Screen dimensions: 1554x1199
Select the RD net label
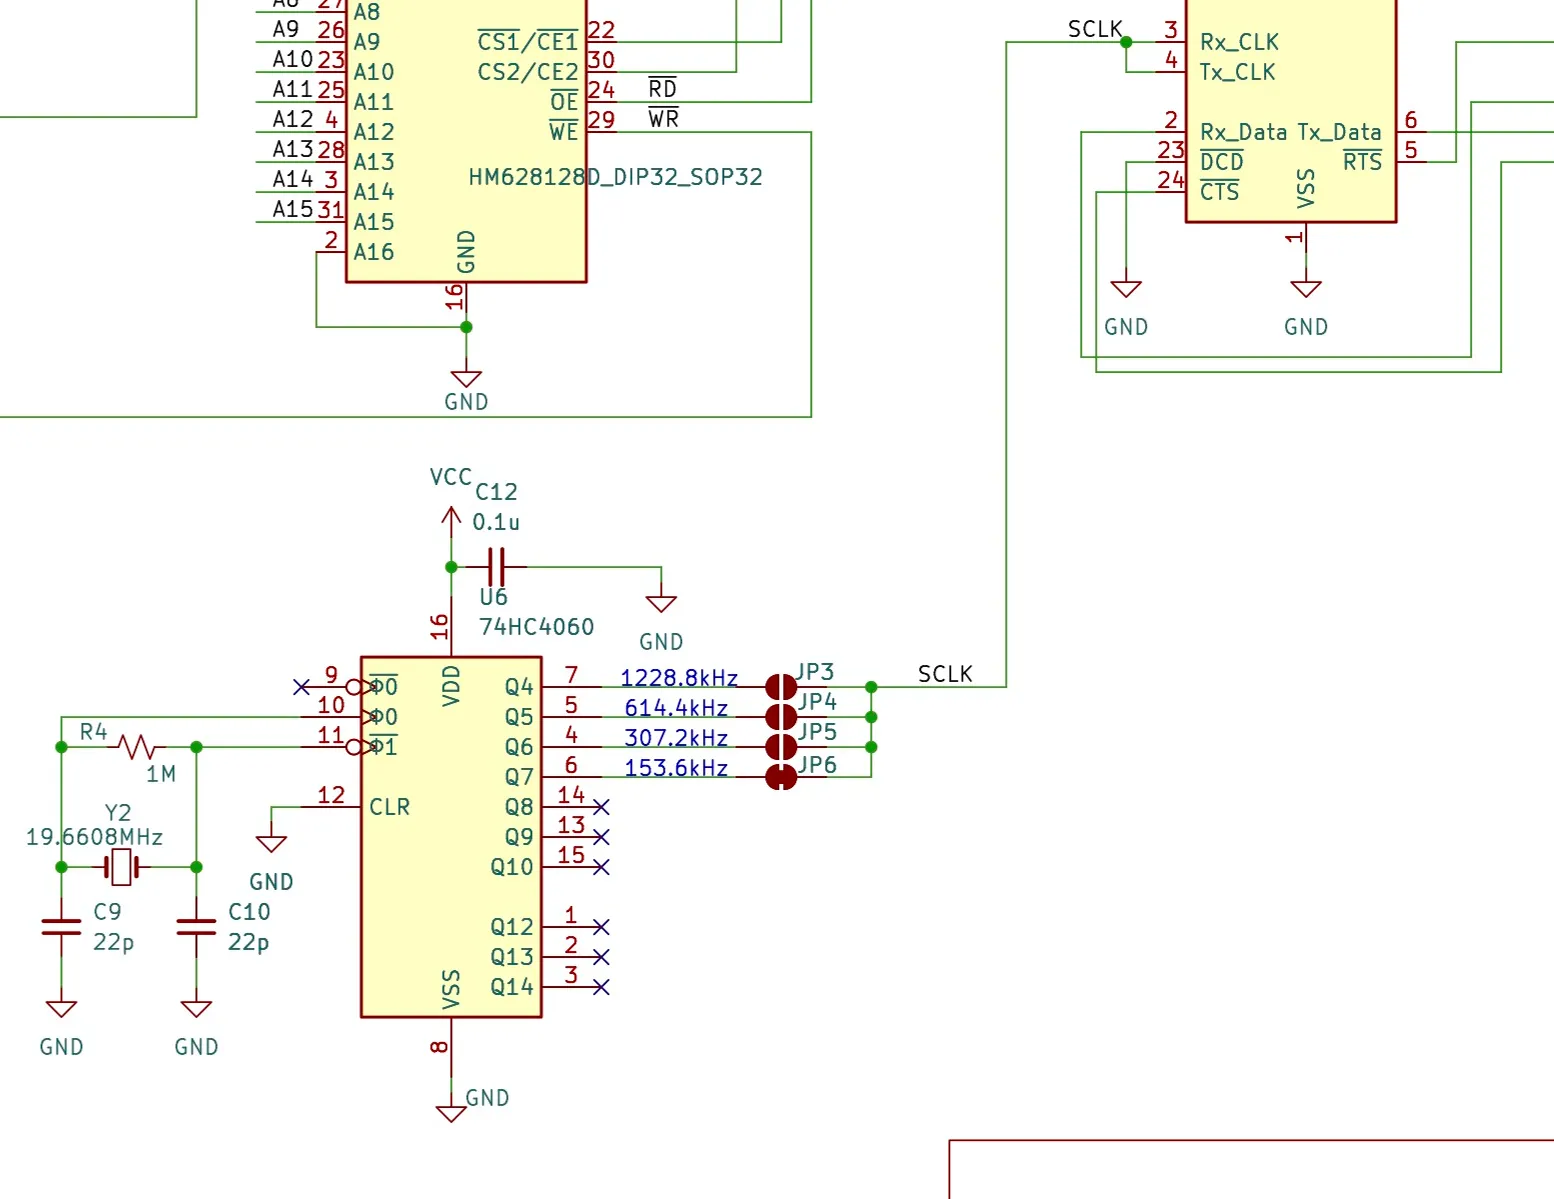pos(663,88)
